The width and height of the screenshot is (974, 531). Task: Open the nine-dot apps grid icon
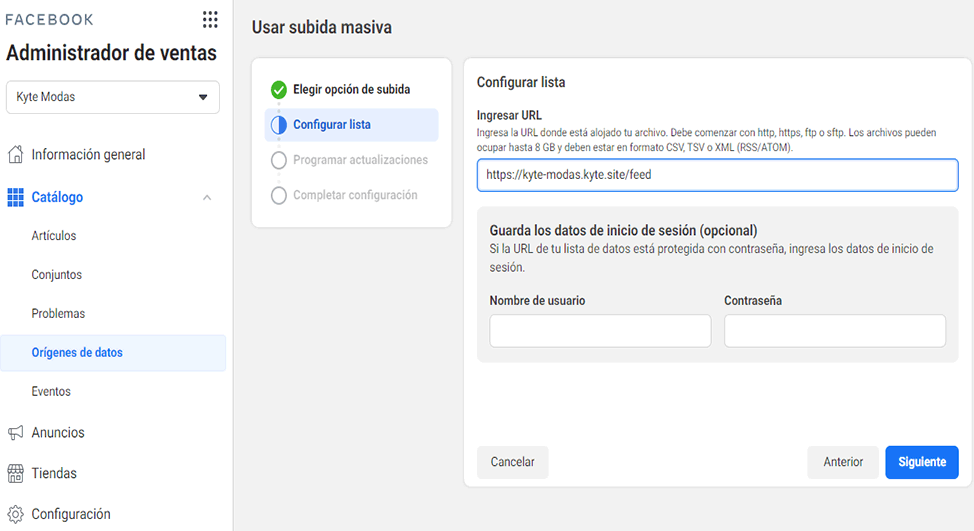click(210, 19)
